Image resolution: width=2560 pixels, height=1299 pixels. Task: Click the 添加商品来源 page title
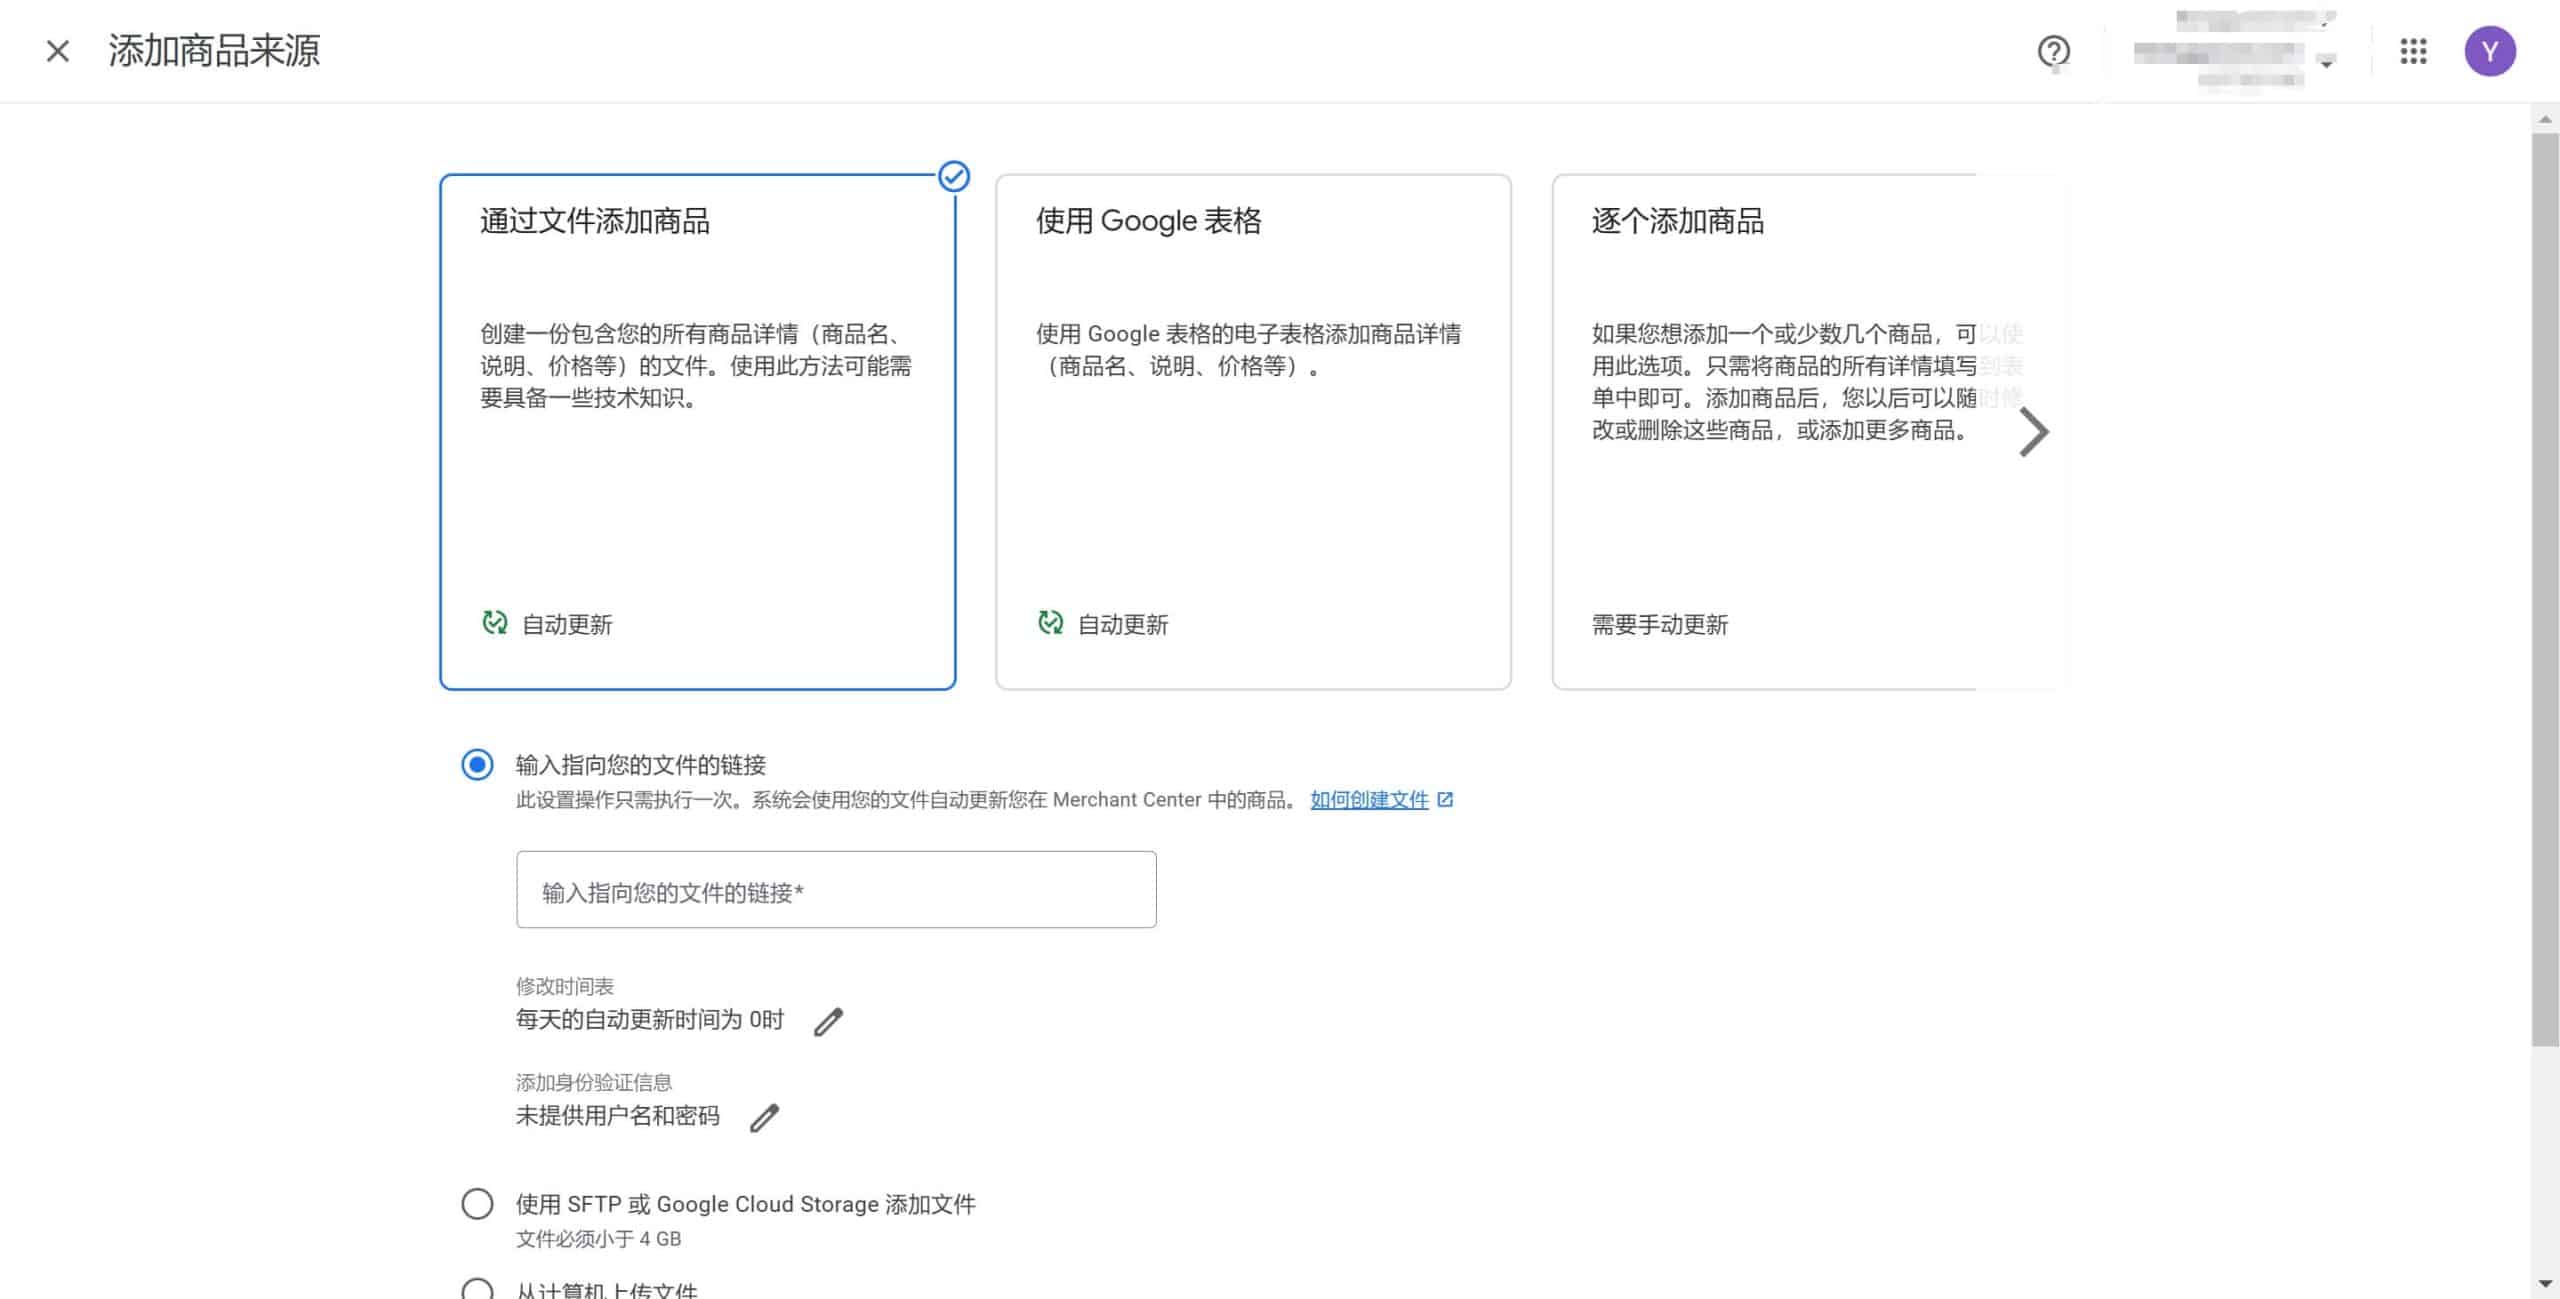(214, 51)
